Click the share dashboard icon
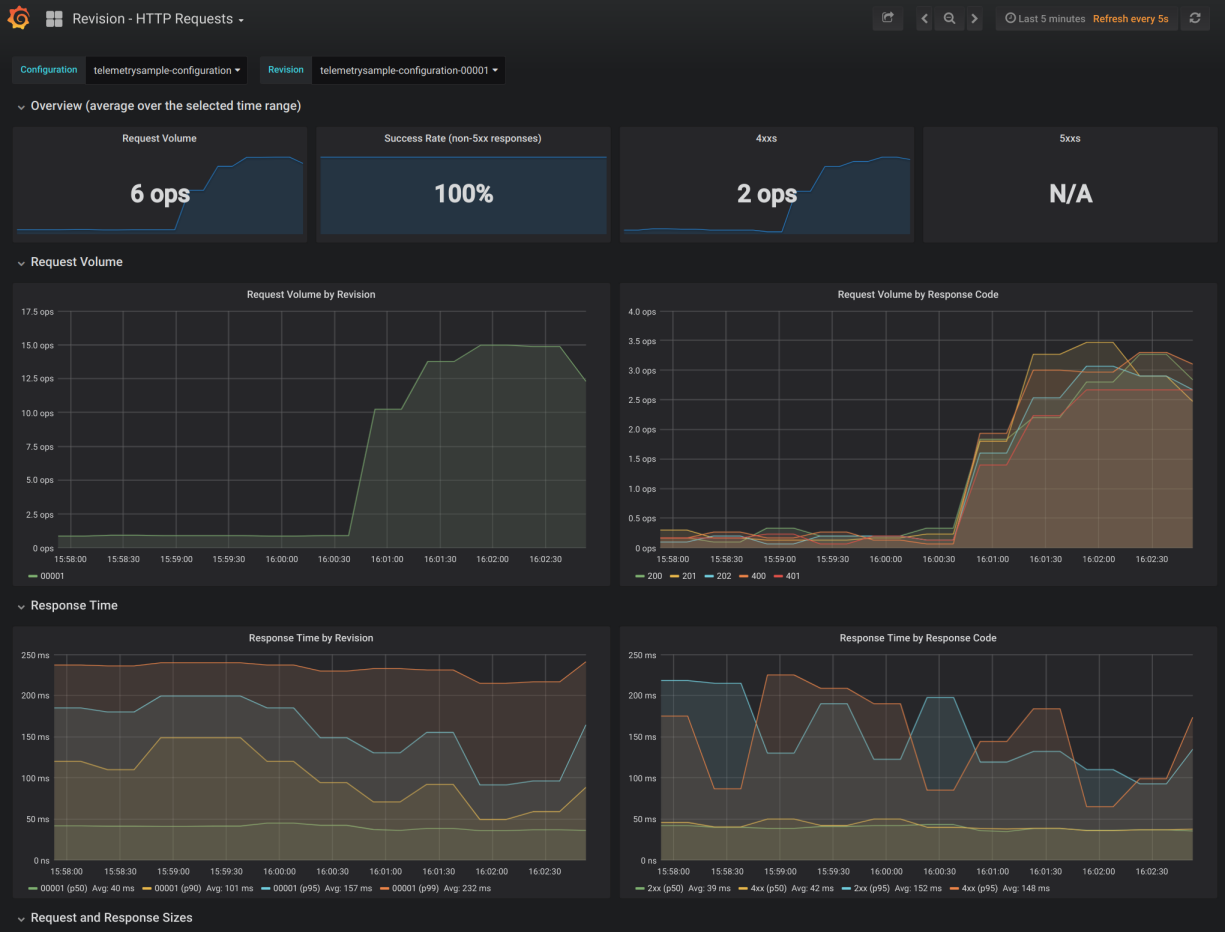The image size is (1225, 932). [x=887, y=18]
